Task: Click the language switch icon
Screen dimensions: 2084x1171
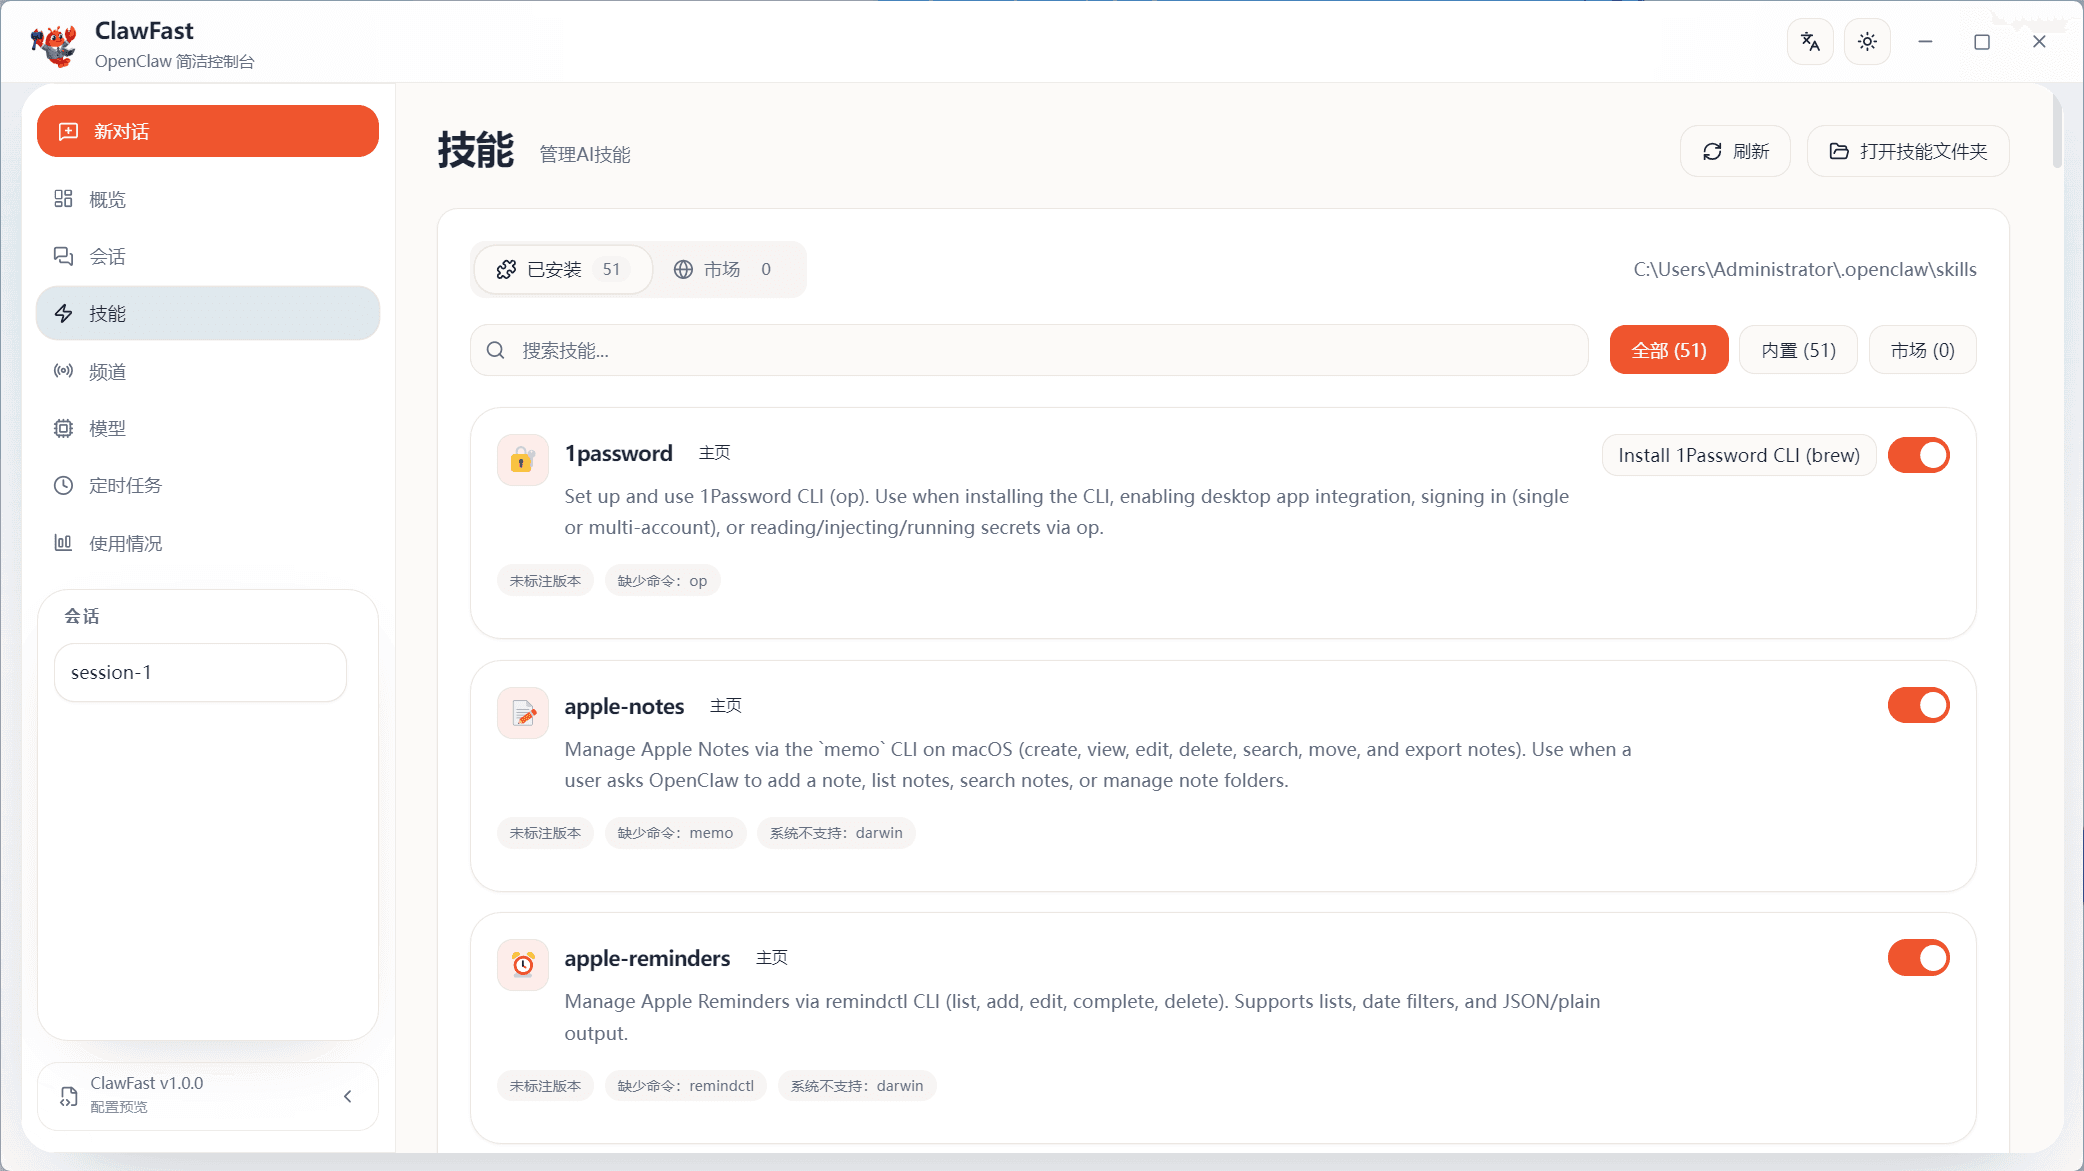Action: (1810, 41)
